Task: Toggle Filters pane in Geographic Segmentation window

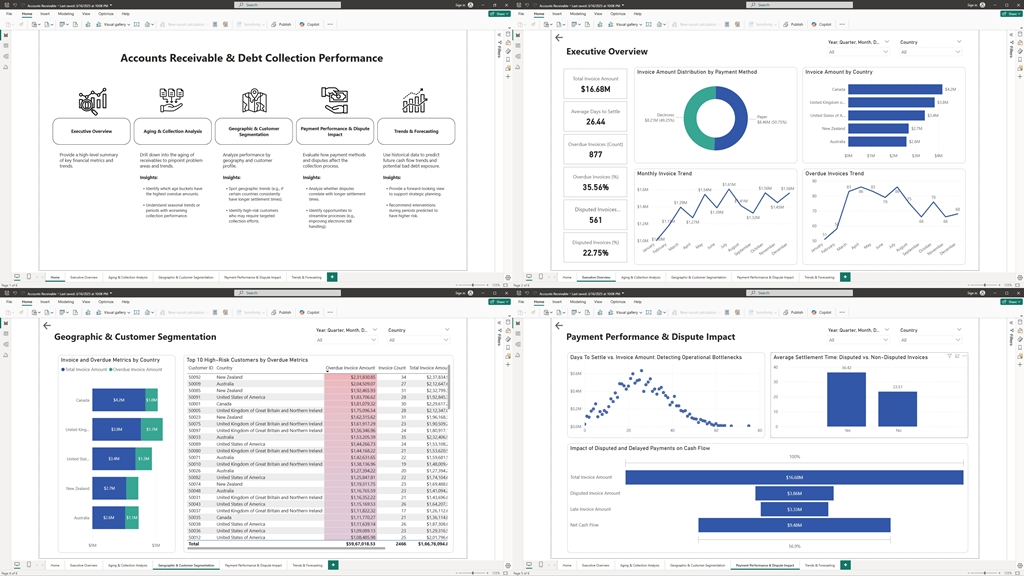Action: pos(498,330)
